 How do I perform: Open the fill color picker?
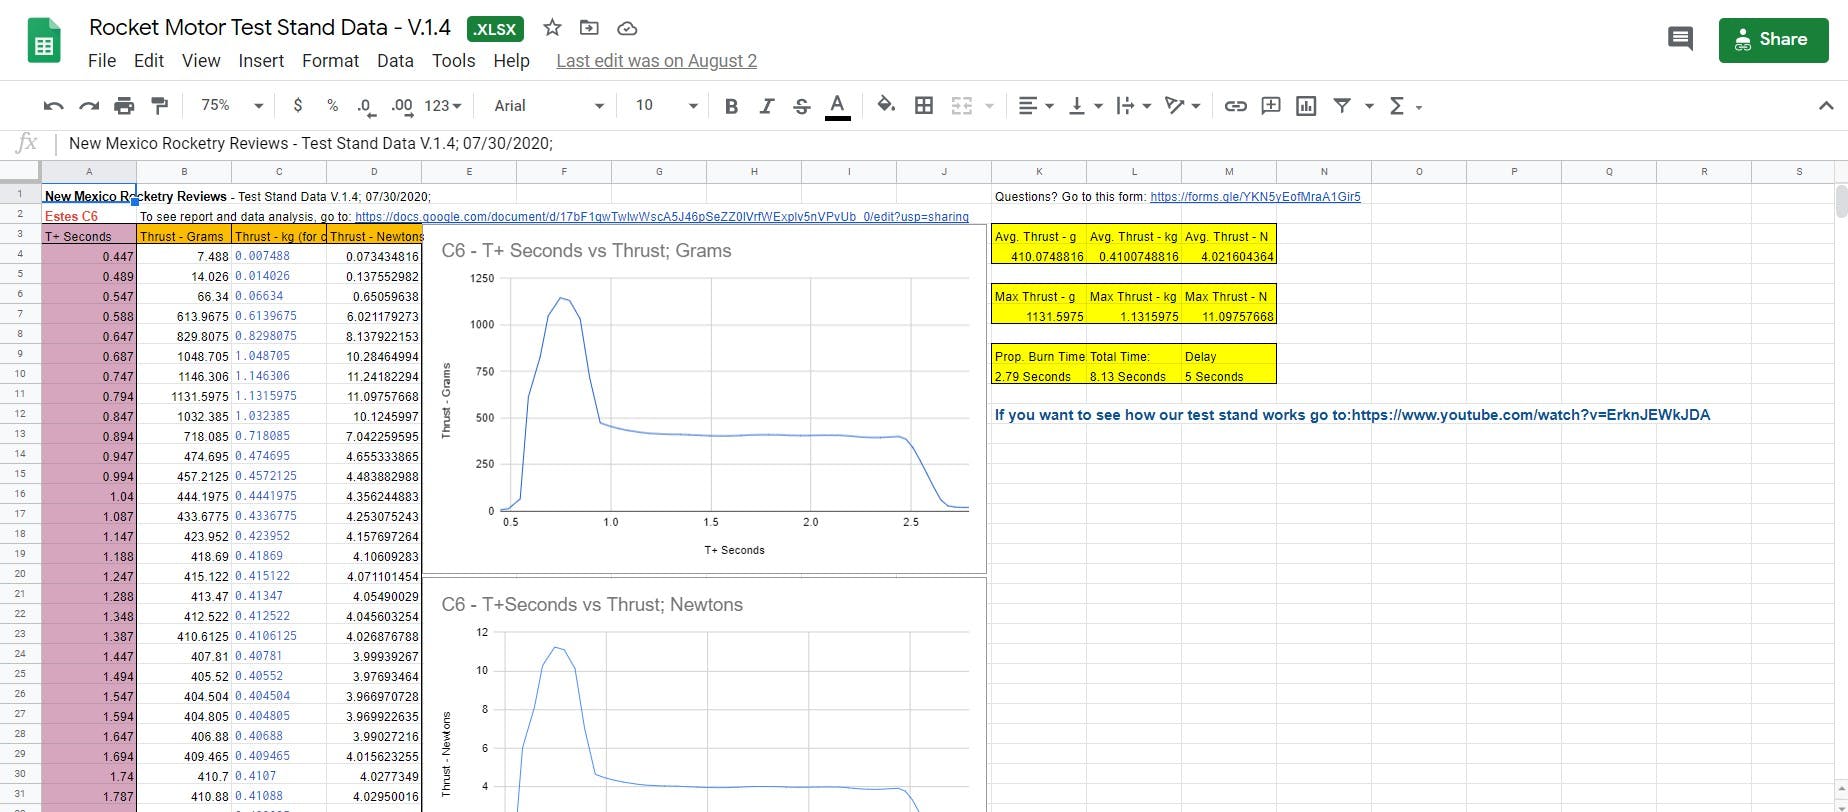click(886, 106)
